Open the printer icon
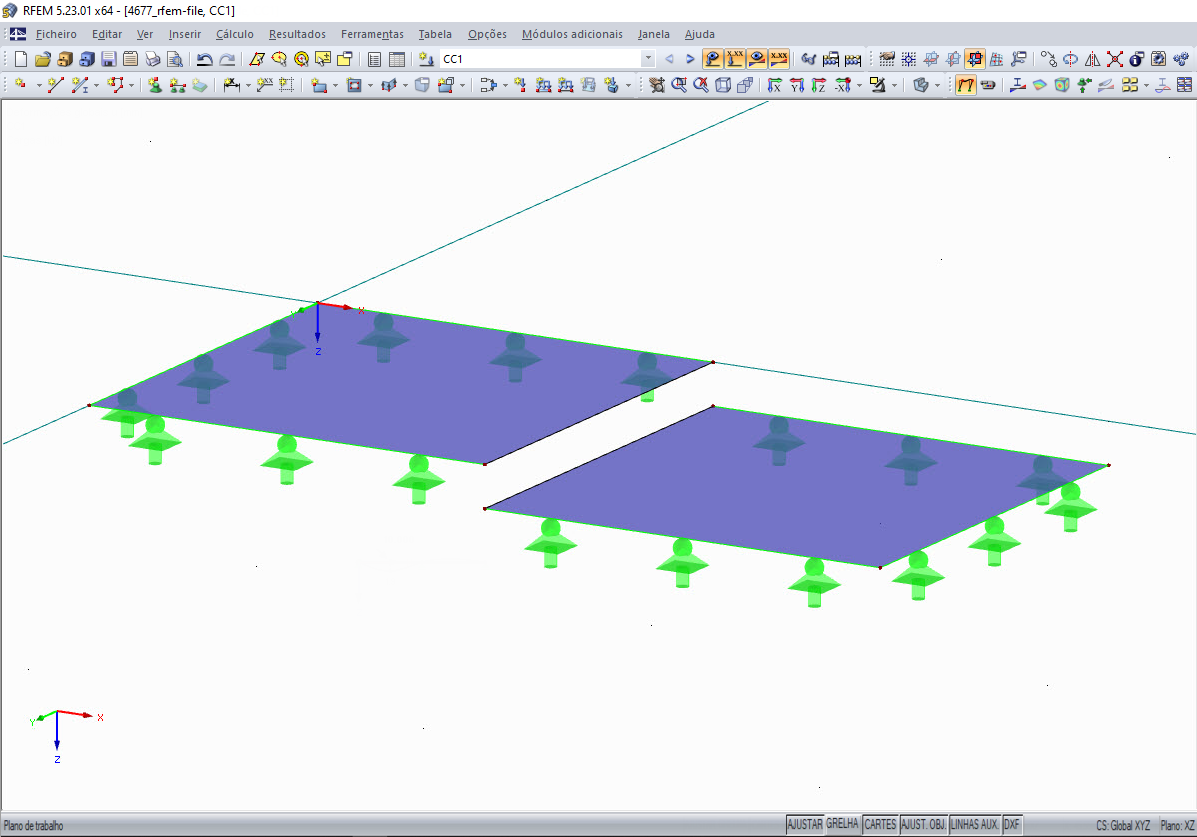Image resolution: width=1197 pixels, height=837 pixels. point(153,59)
